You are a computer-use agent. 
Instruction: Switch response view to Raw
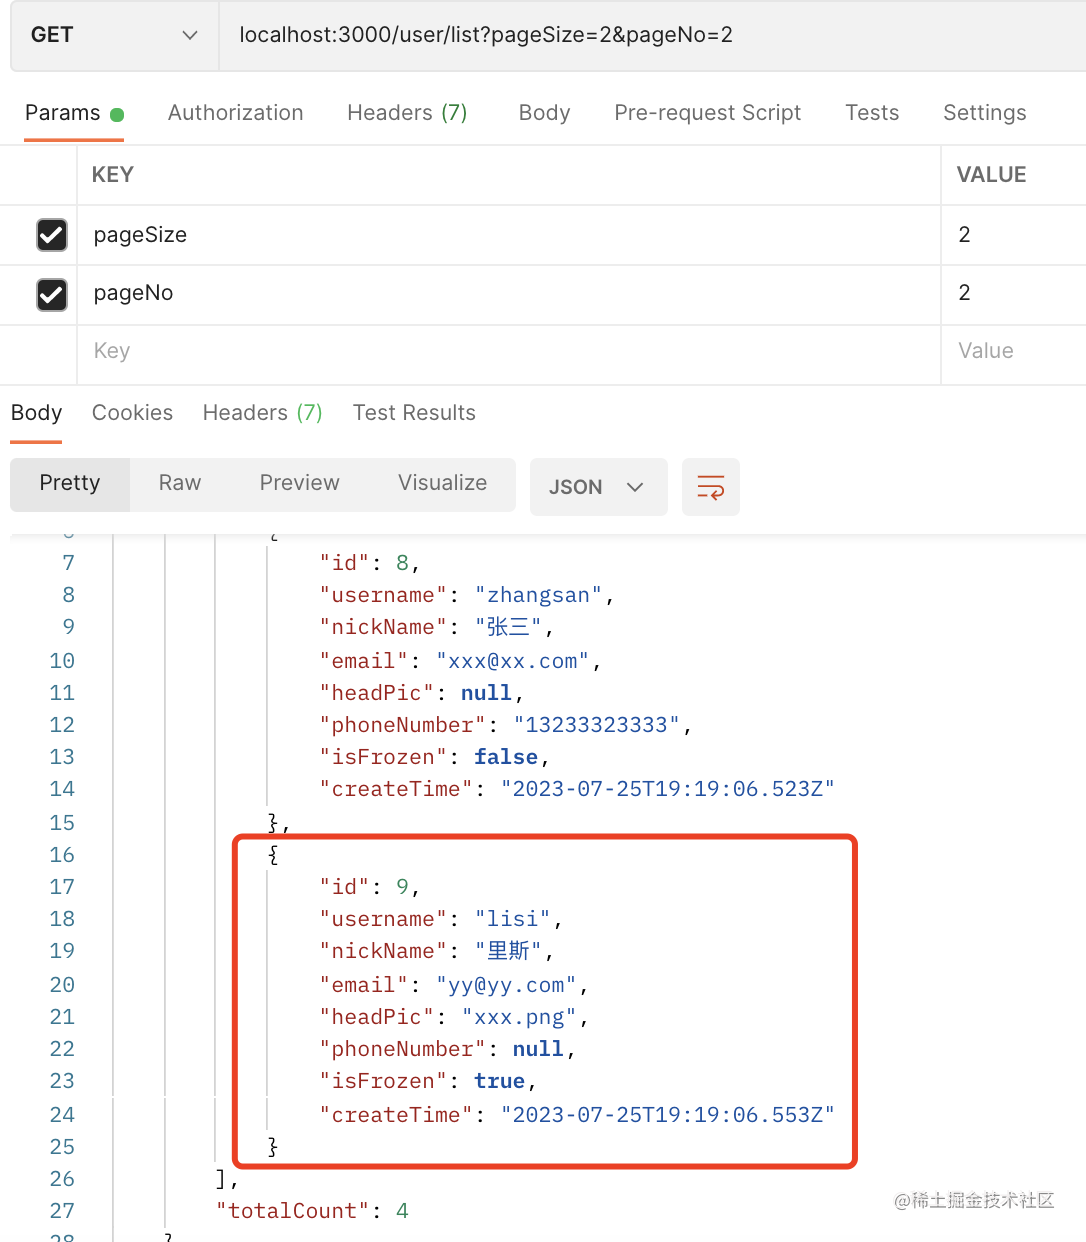pyautogui.click(x=180, y=484)
